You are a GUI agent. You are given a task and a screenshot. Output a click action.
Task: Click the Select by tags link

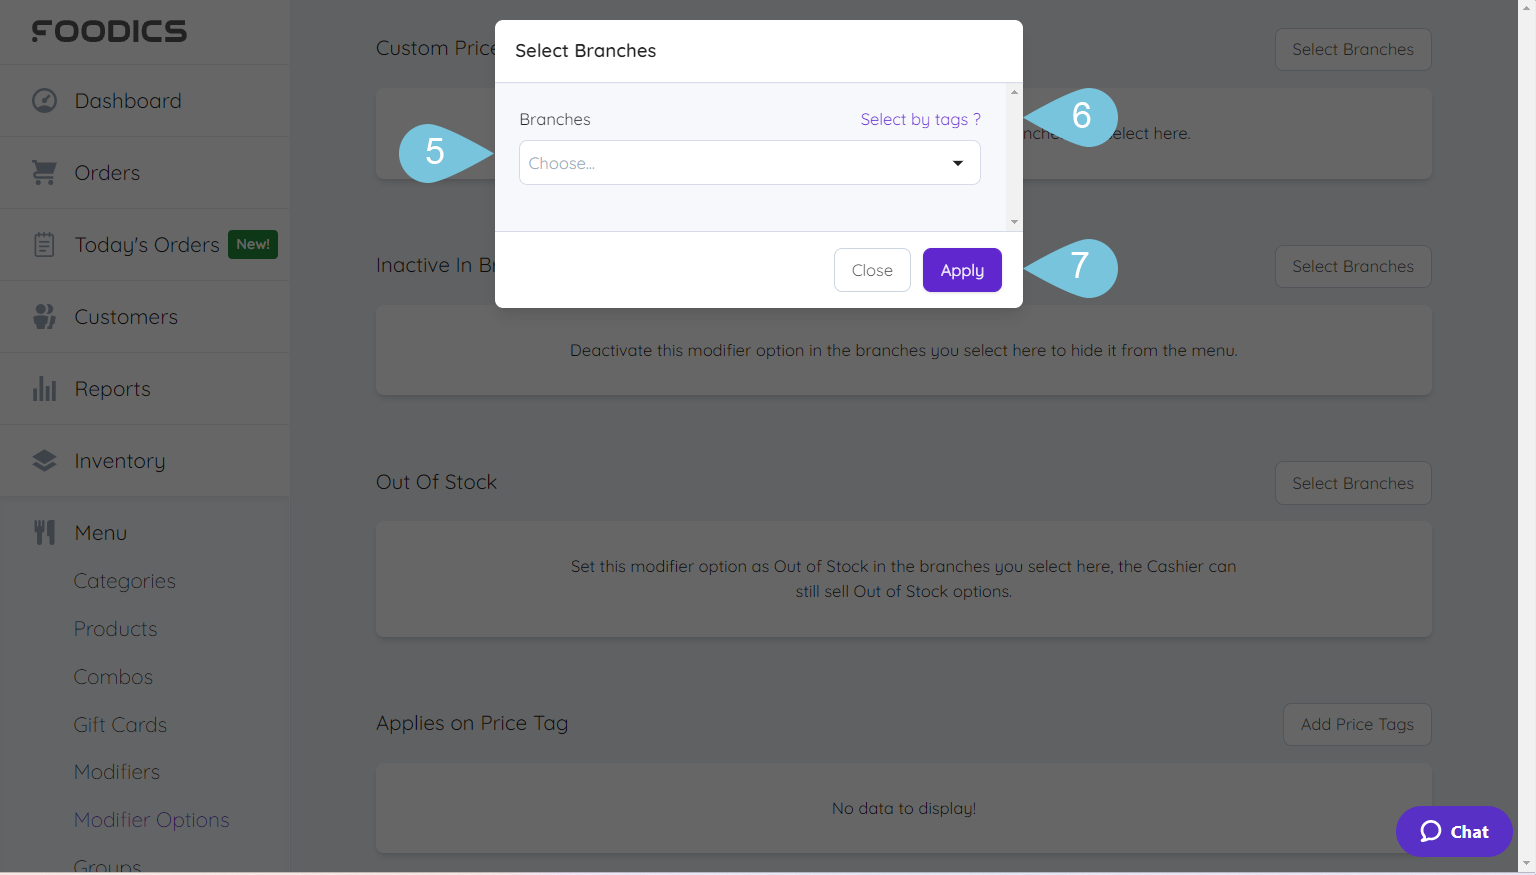tap(921, 119)
